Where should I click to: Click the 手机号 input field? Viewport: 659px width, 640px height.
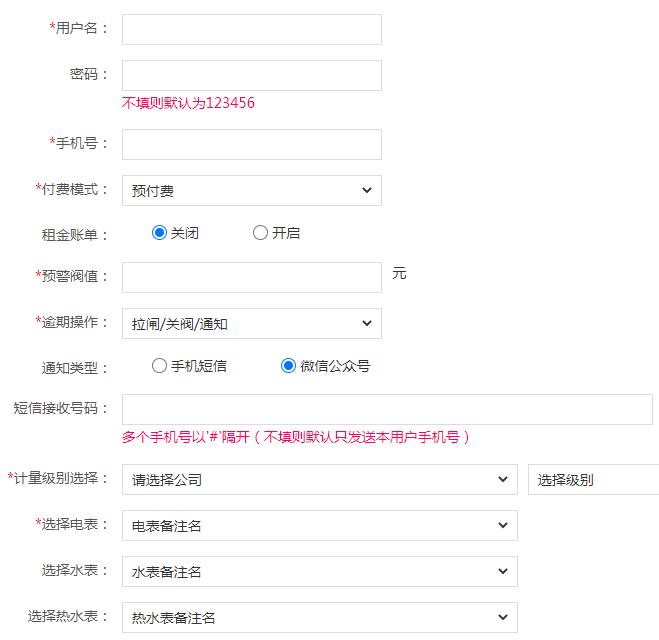251,144
